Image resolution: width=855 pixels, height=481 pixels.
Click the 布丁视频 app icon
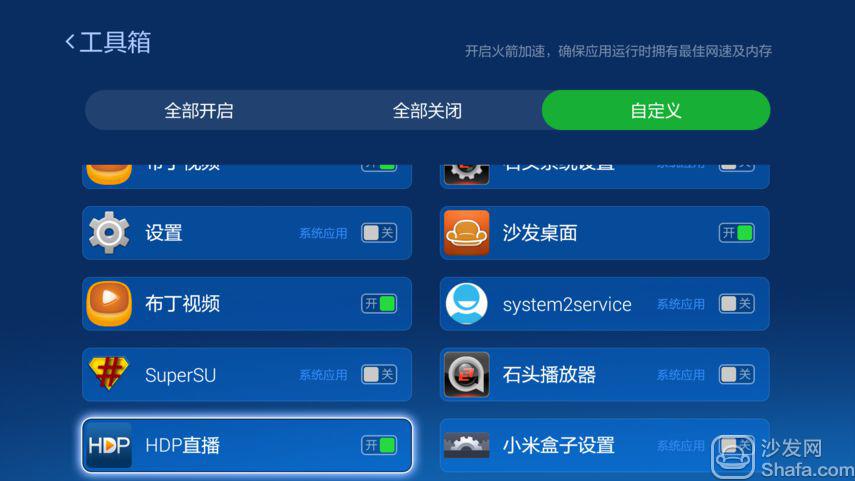pyautogui.click(x=109, y=304)
